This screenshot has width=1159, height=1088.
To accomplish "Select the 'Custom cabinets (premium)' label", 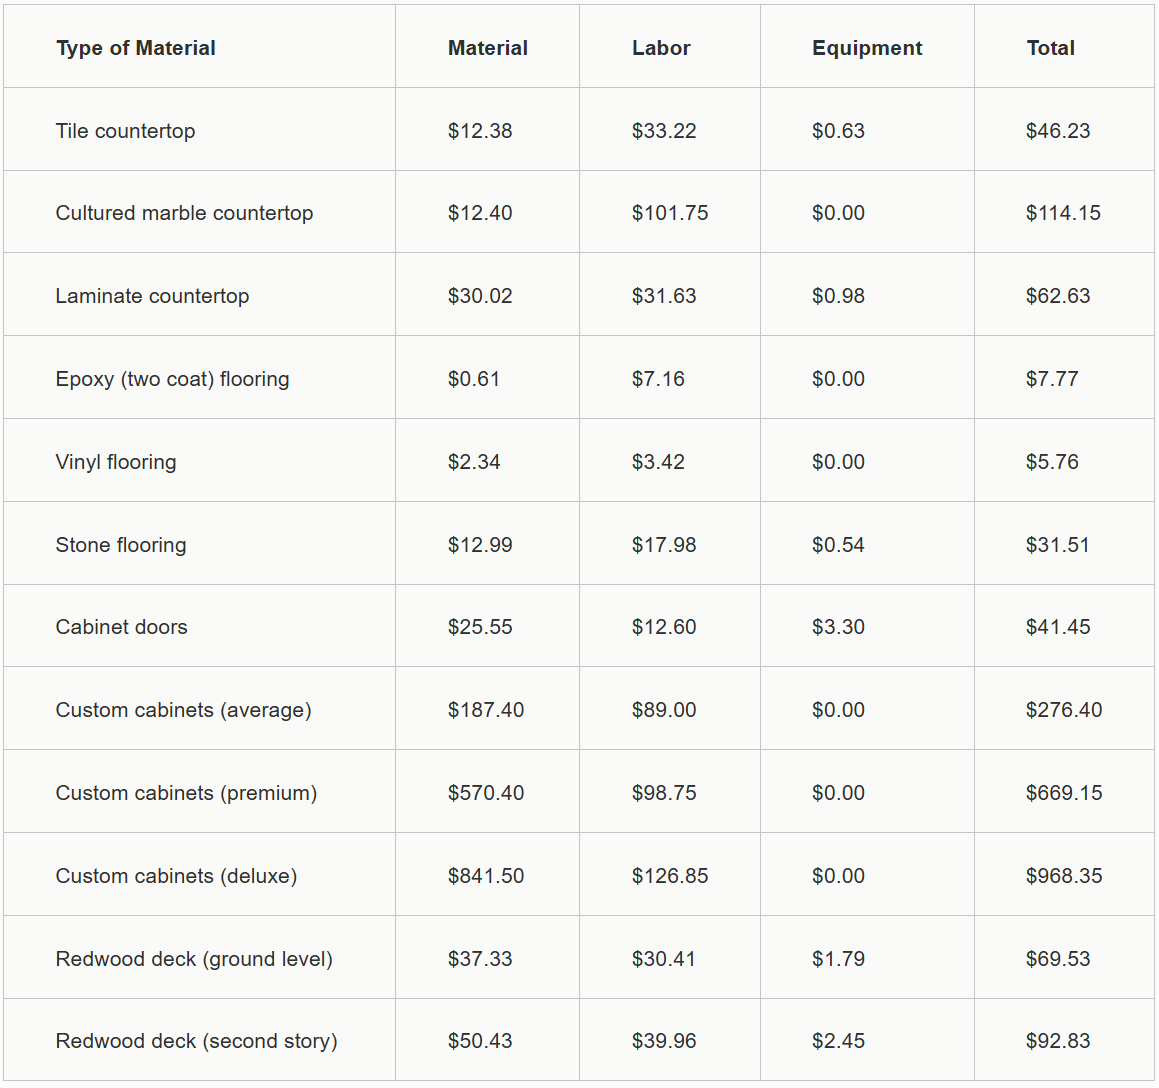I will coord(186,793).
